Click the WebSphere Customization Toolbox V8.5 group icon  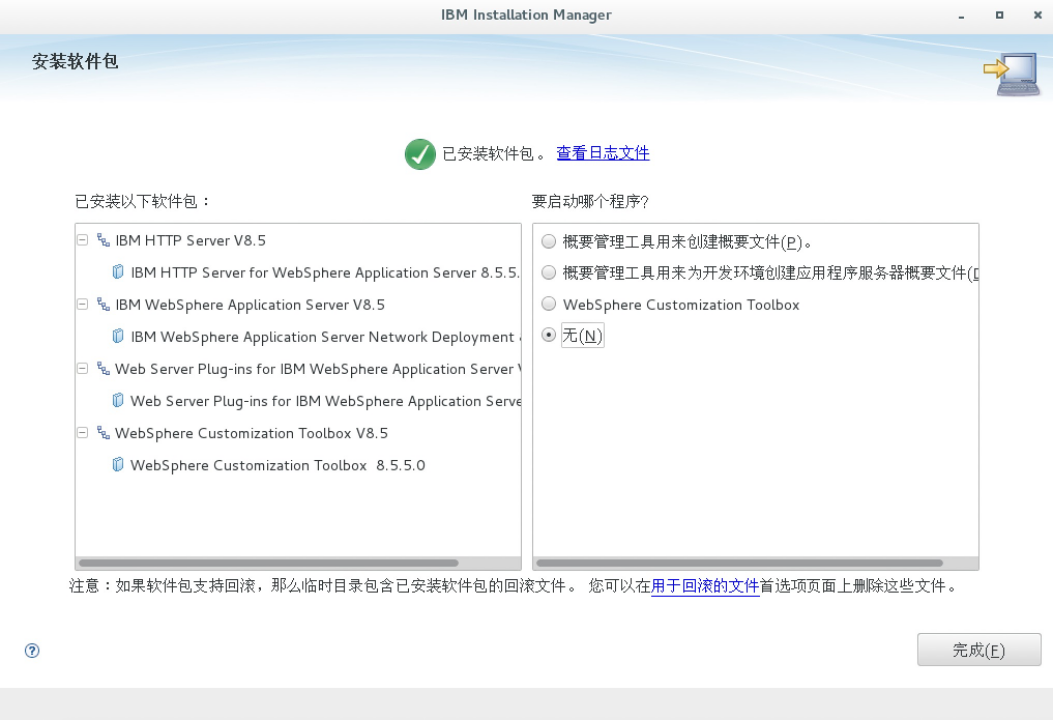[103, 433]
